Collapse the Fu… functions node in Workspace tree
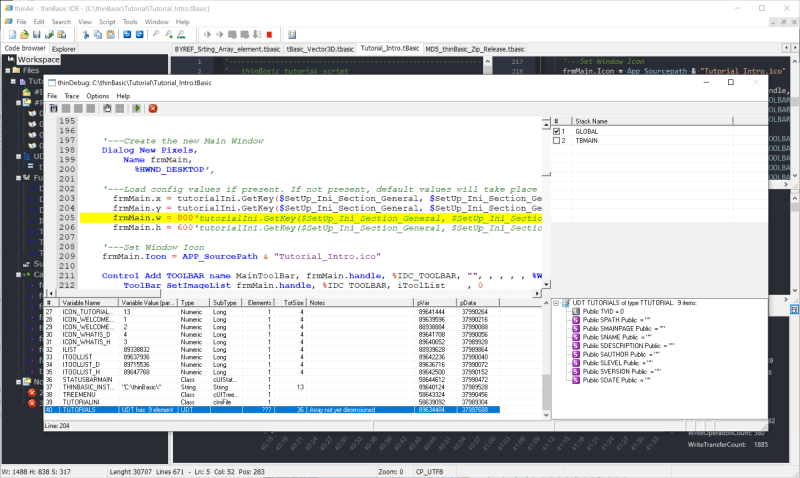 tap(18, 178)
